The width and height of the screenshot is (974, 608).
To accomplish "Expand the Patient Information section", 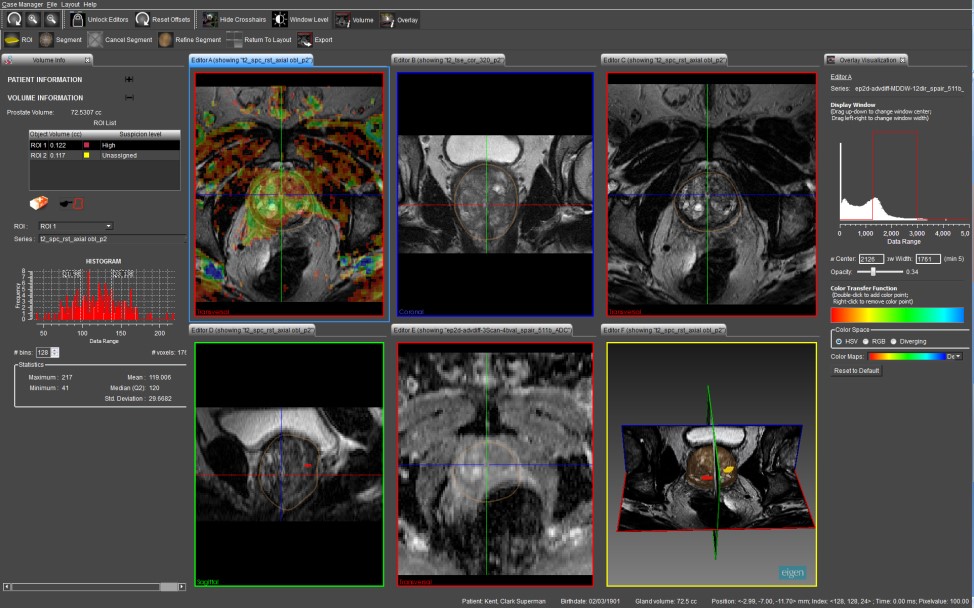I will pyautogui.click(x=128, y=79).
